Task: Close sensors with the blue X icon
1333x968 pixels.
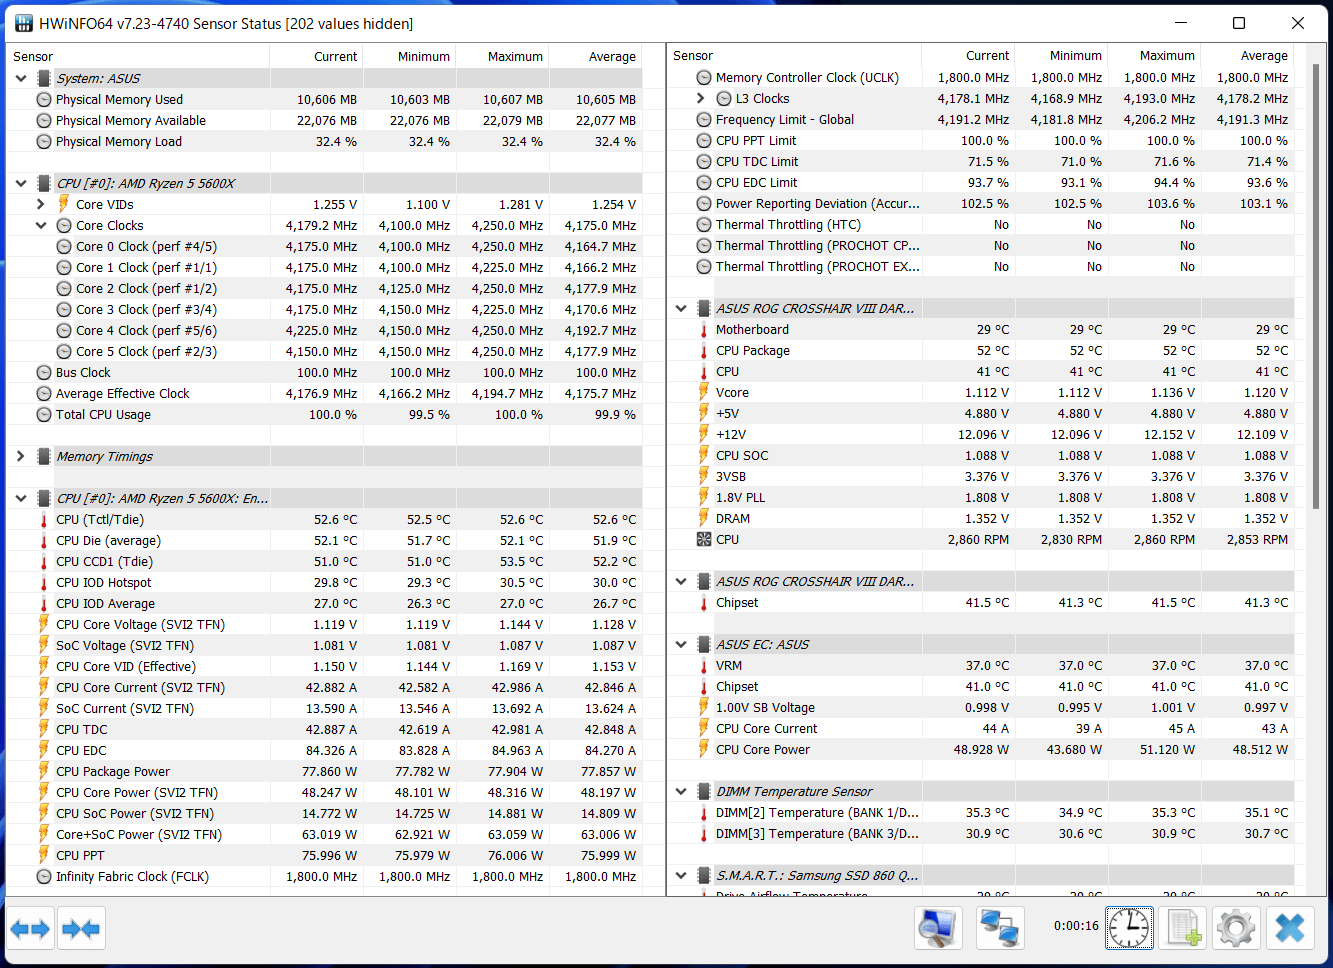Action: tap(1290, 928)
